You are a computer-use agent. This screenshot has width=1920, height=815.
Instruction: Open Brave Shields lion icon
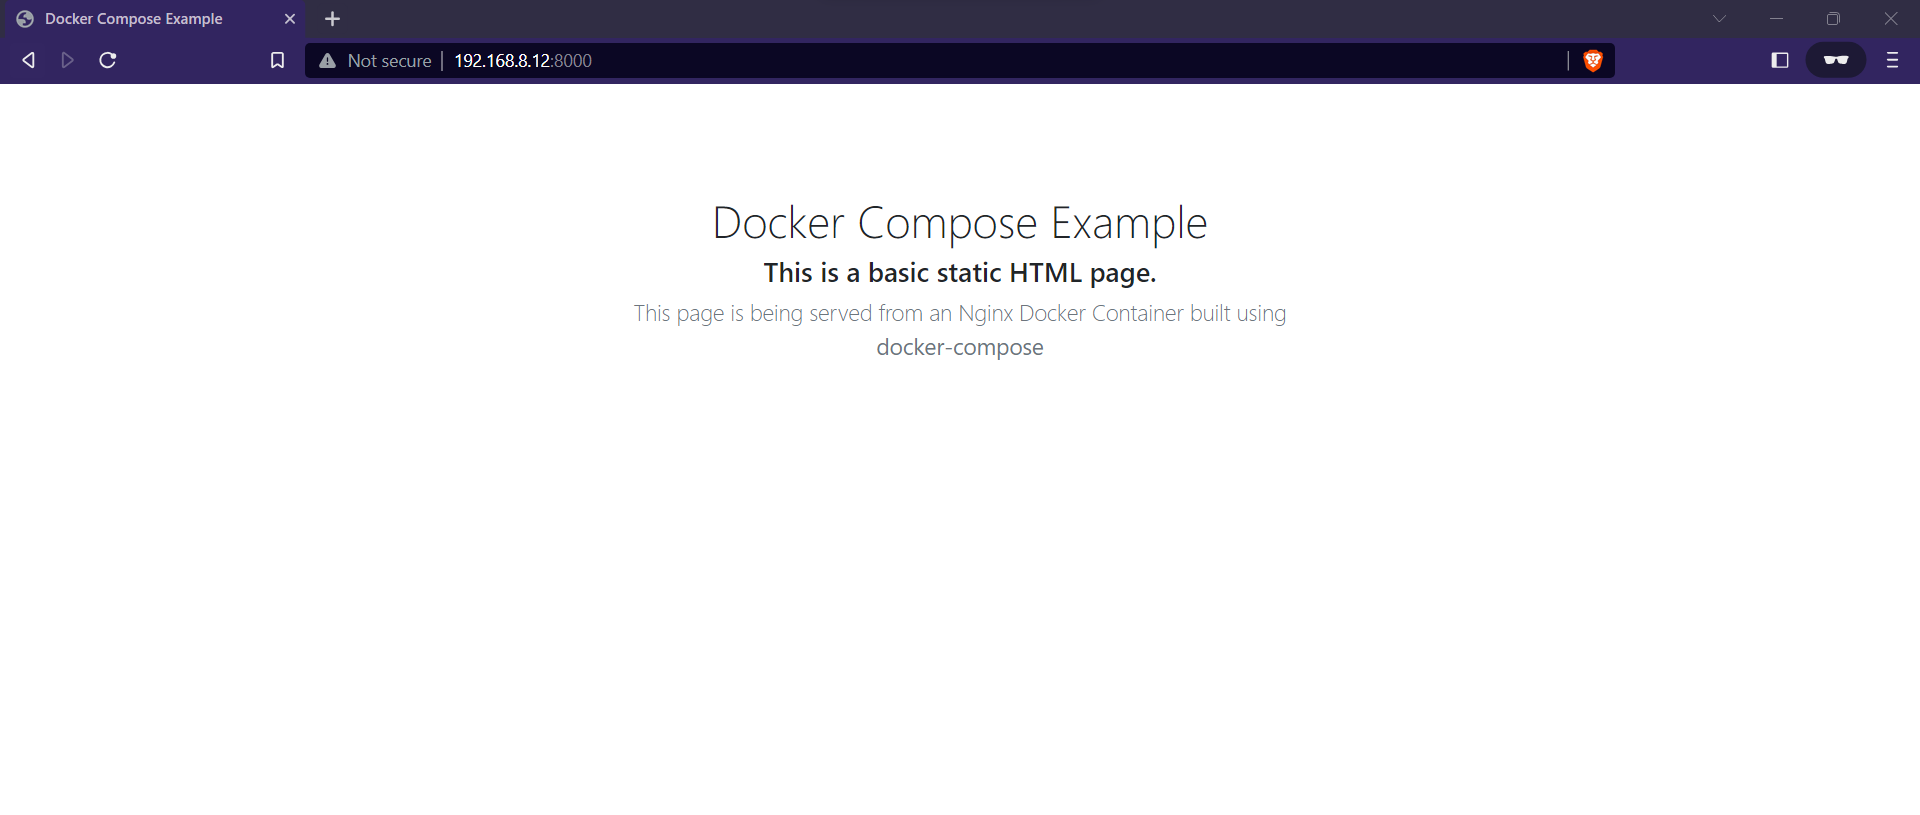click(x=1593, y=61)
